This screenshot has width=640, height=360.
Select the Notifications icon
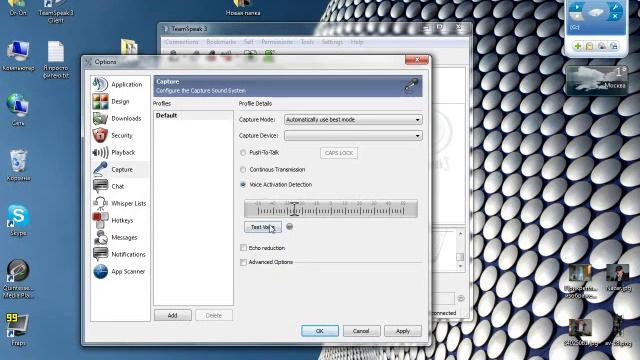[100, 254]
